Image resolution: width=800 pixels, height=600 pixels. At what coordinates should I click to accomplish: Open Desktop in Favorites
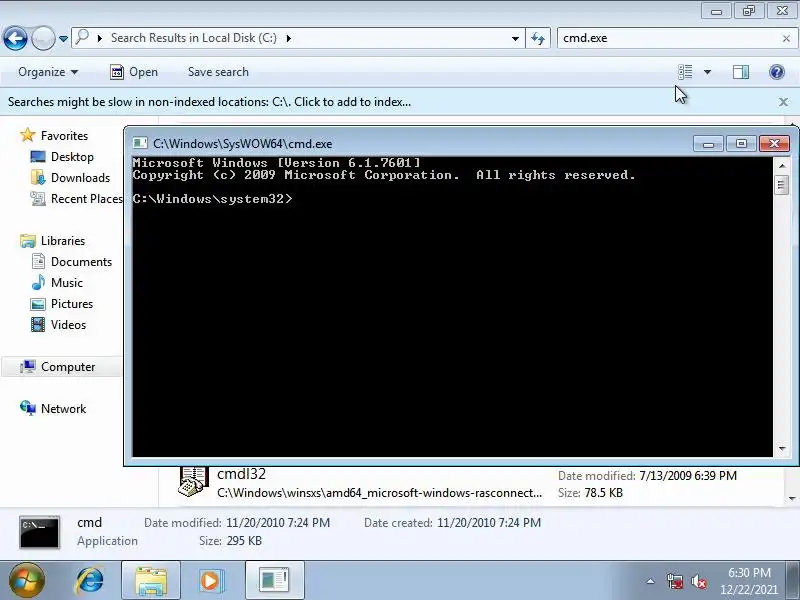click(x=72, y=157)
